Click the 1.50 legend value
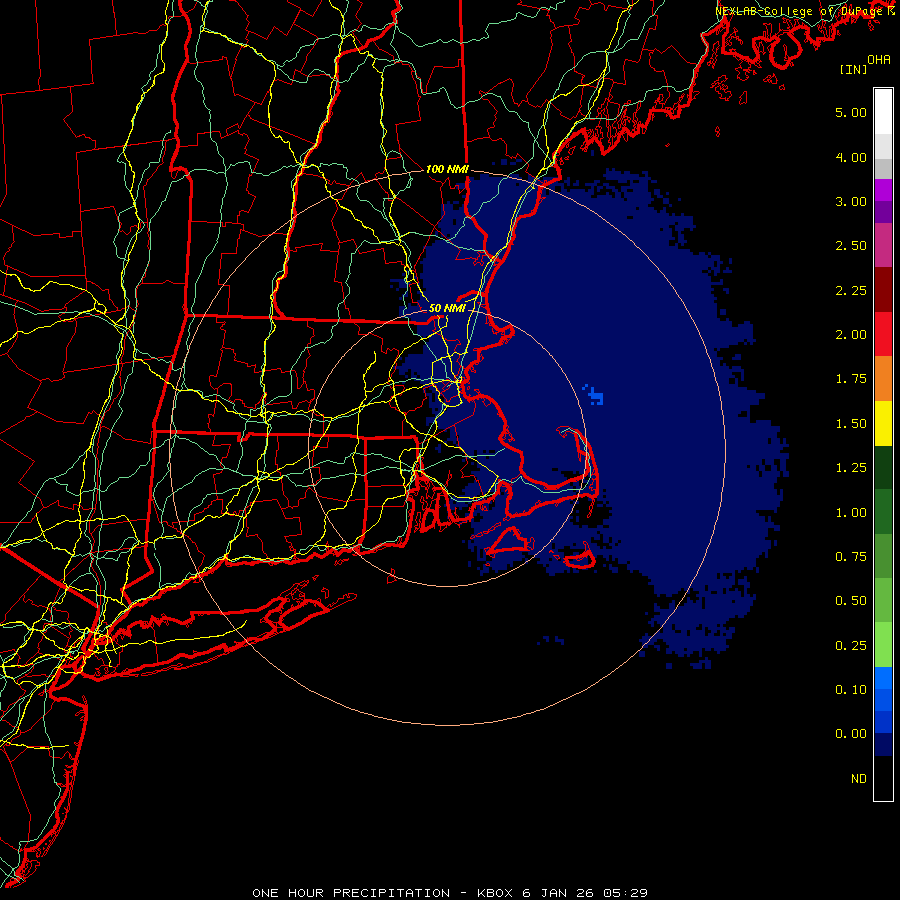The height and width of the screenshot is (900, 900). pos(851,424)
